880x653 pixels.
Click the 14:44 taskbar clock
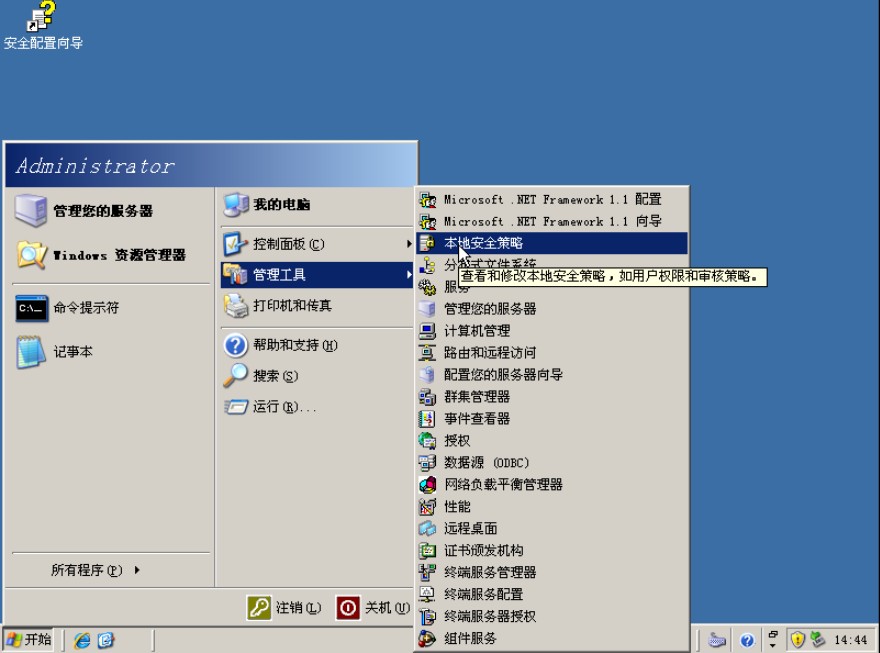[851, 640]
